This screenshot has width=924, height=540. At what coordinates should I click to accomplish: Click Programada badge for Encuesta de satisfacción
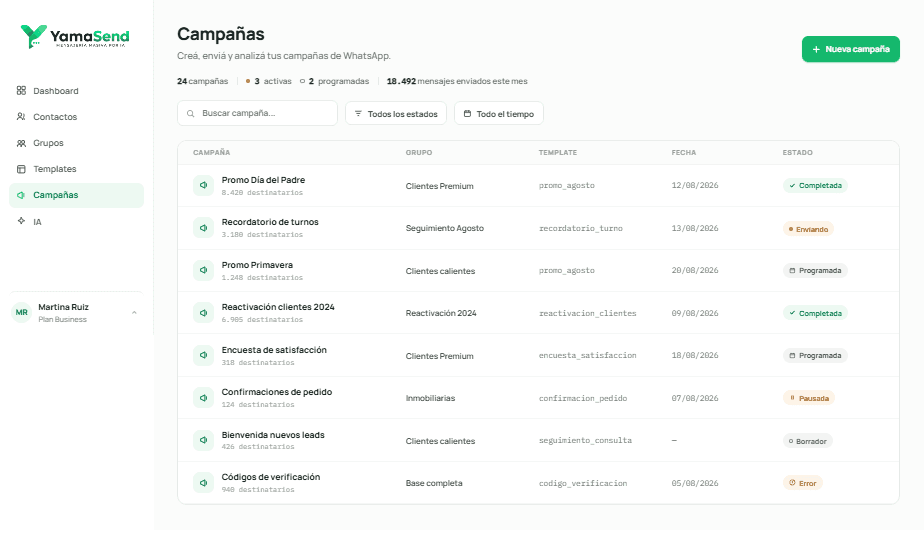click(x=815, y=355)
